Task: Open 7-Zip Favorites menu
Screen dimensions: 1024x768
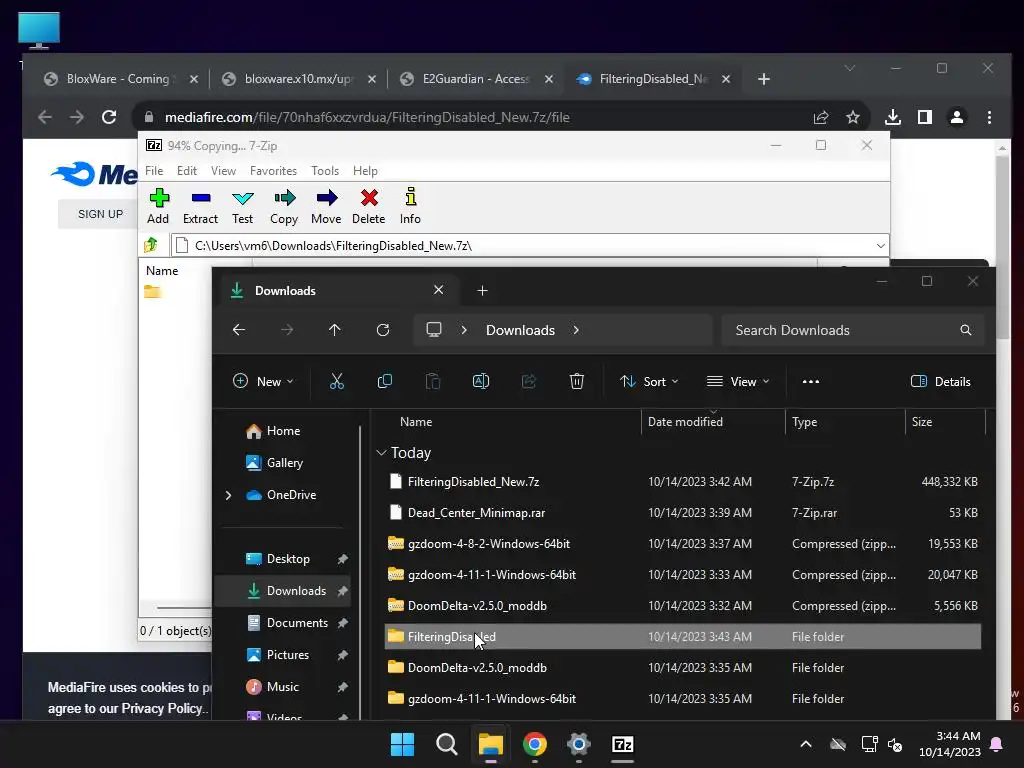Action: coord(273,170)
